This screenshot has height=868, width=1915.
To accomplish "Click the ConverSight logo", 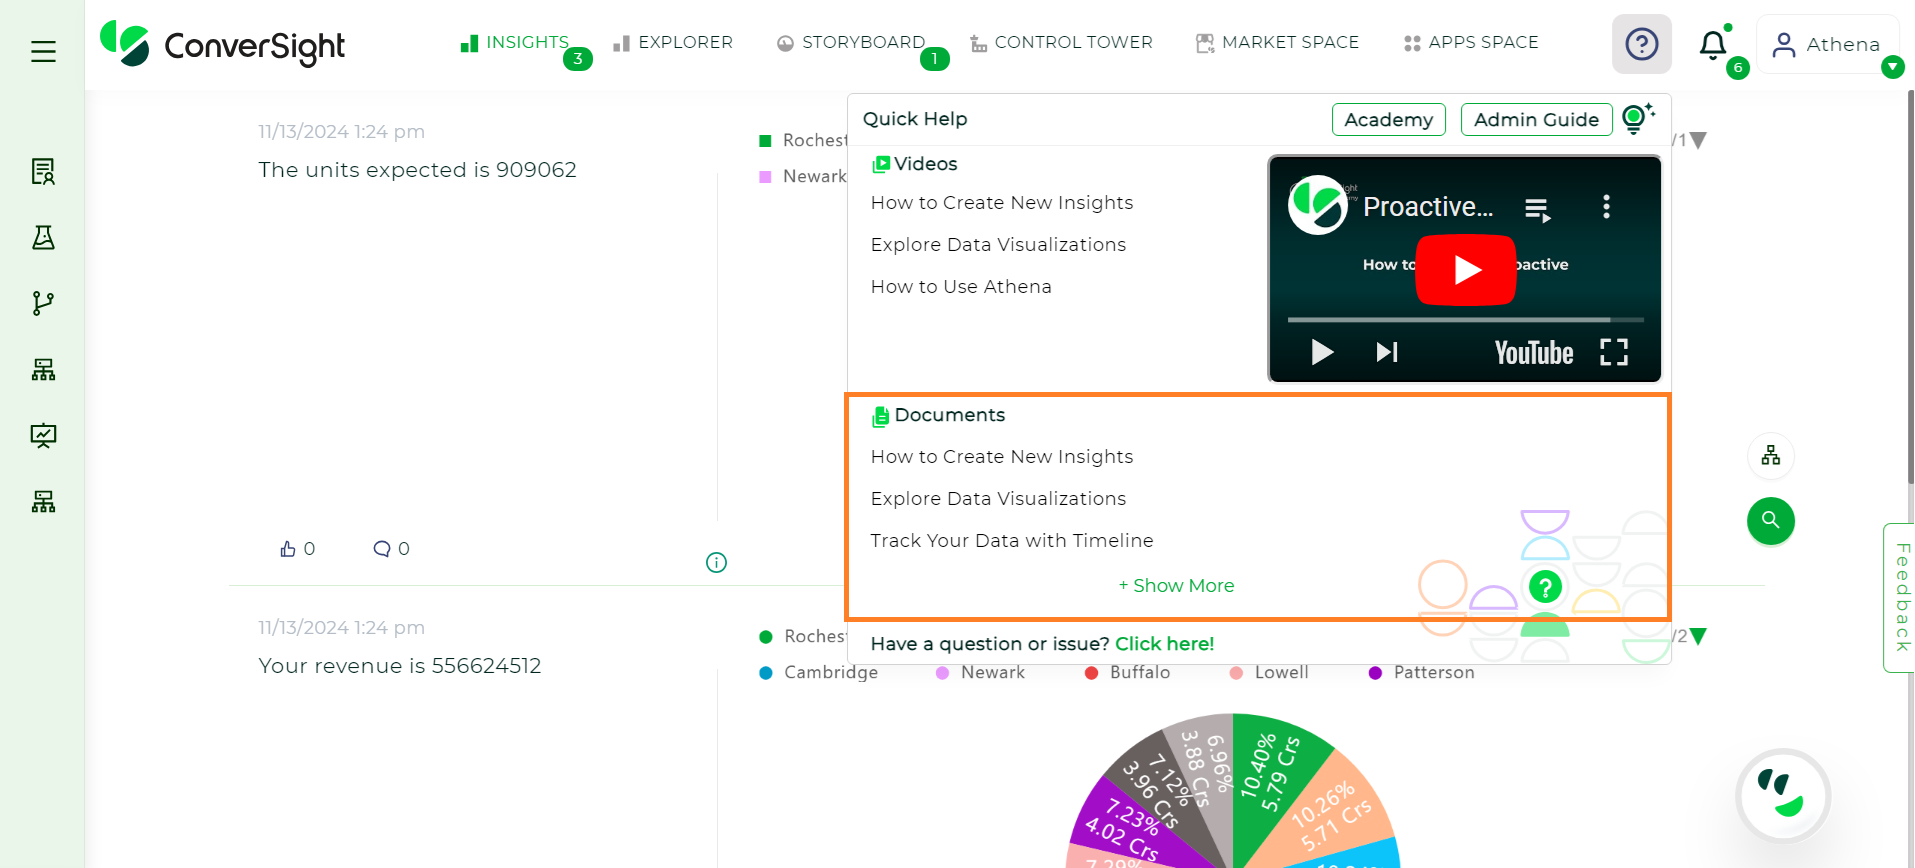I will [x=222, y=45].
